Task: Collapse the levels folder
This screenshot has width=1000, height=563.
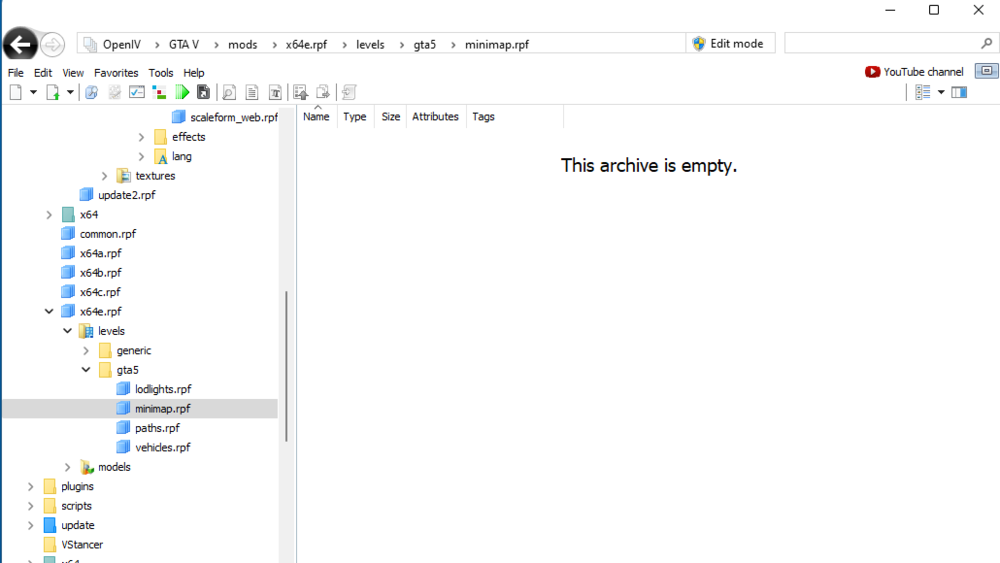Action: (68, 331)
